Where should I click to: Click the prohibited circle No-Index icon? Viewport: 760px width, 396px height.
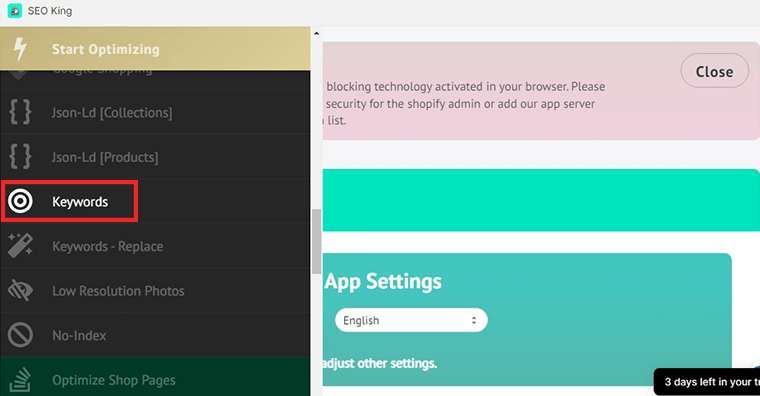(x=20, y=335)
